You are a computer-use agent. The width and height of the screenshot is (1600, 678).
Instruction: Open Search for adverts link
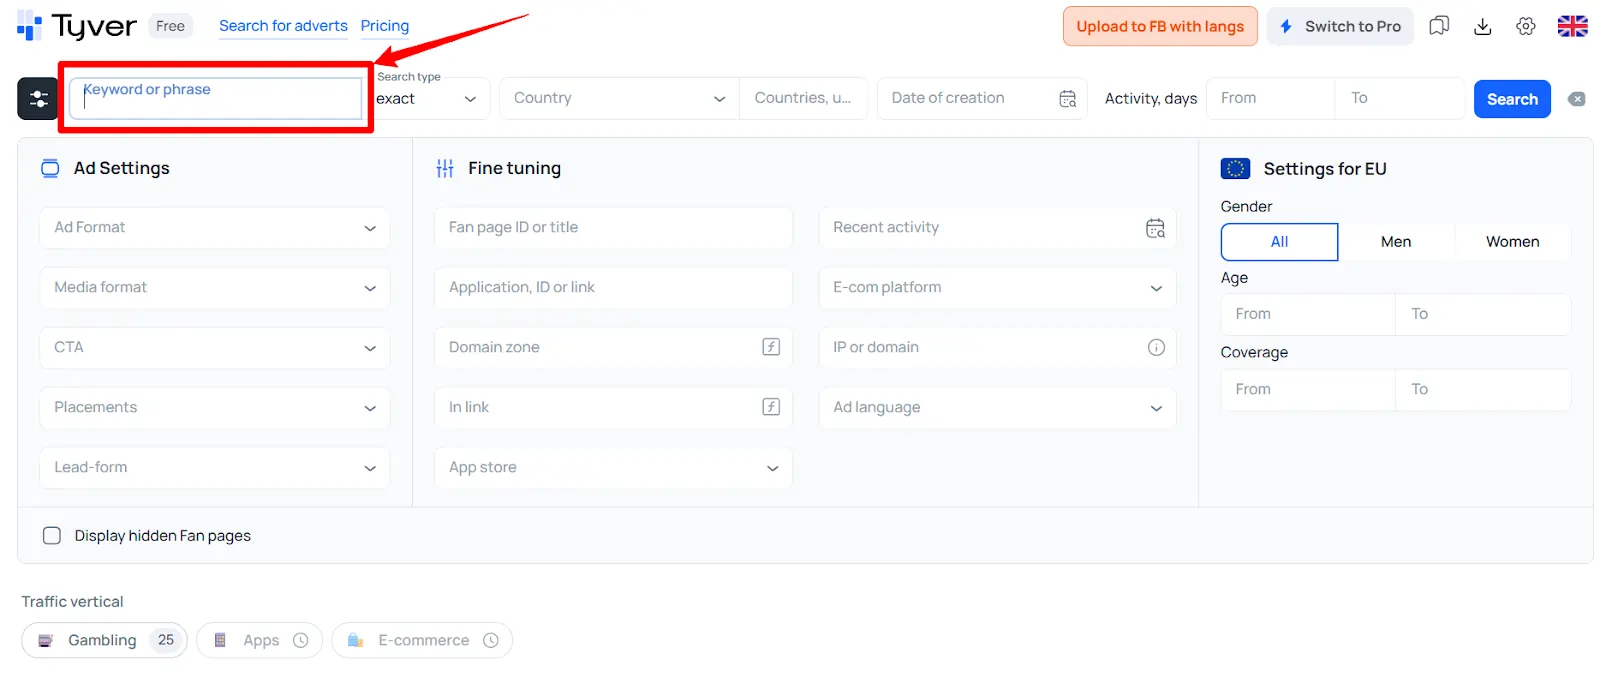283,26
